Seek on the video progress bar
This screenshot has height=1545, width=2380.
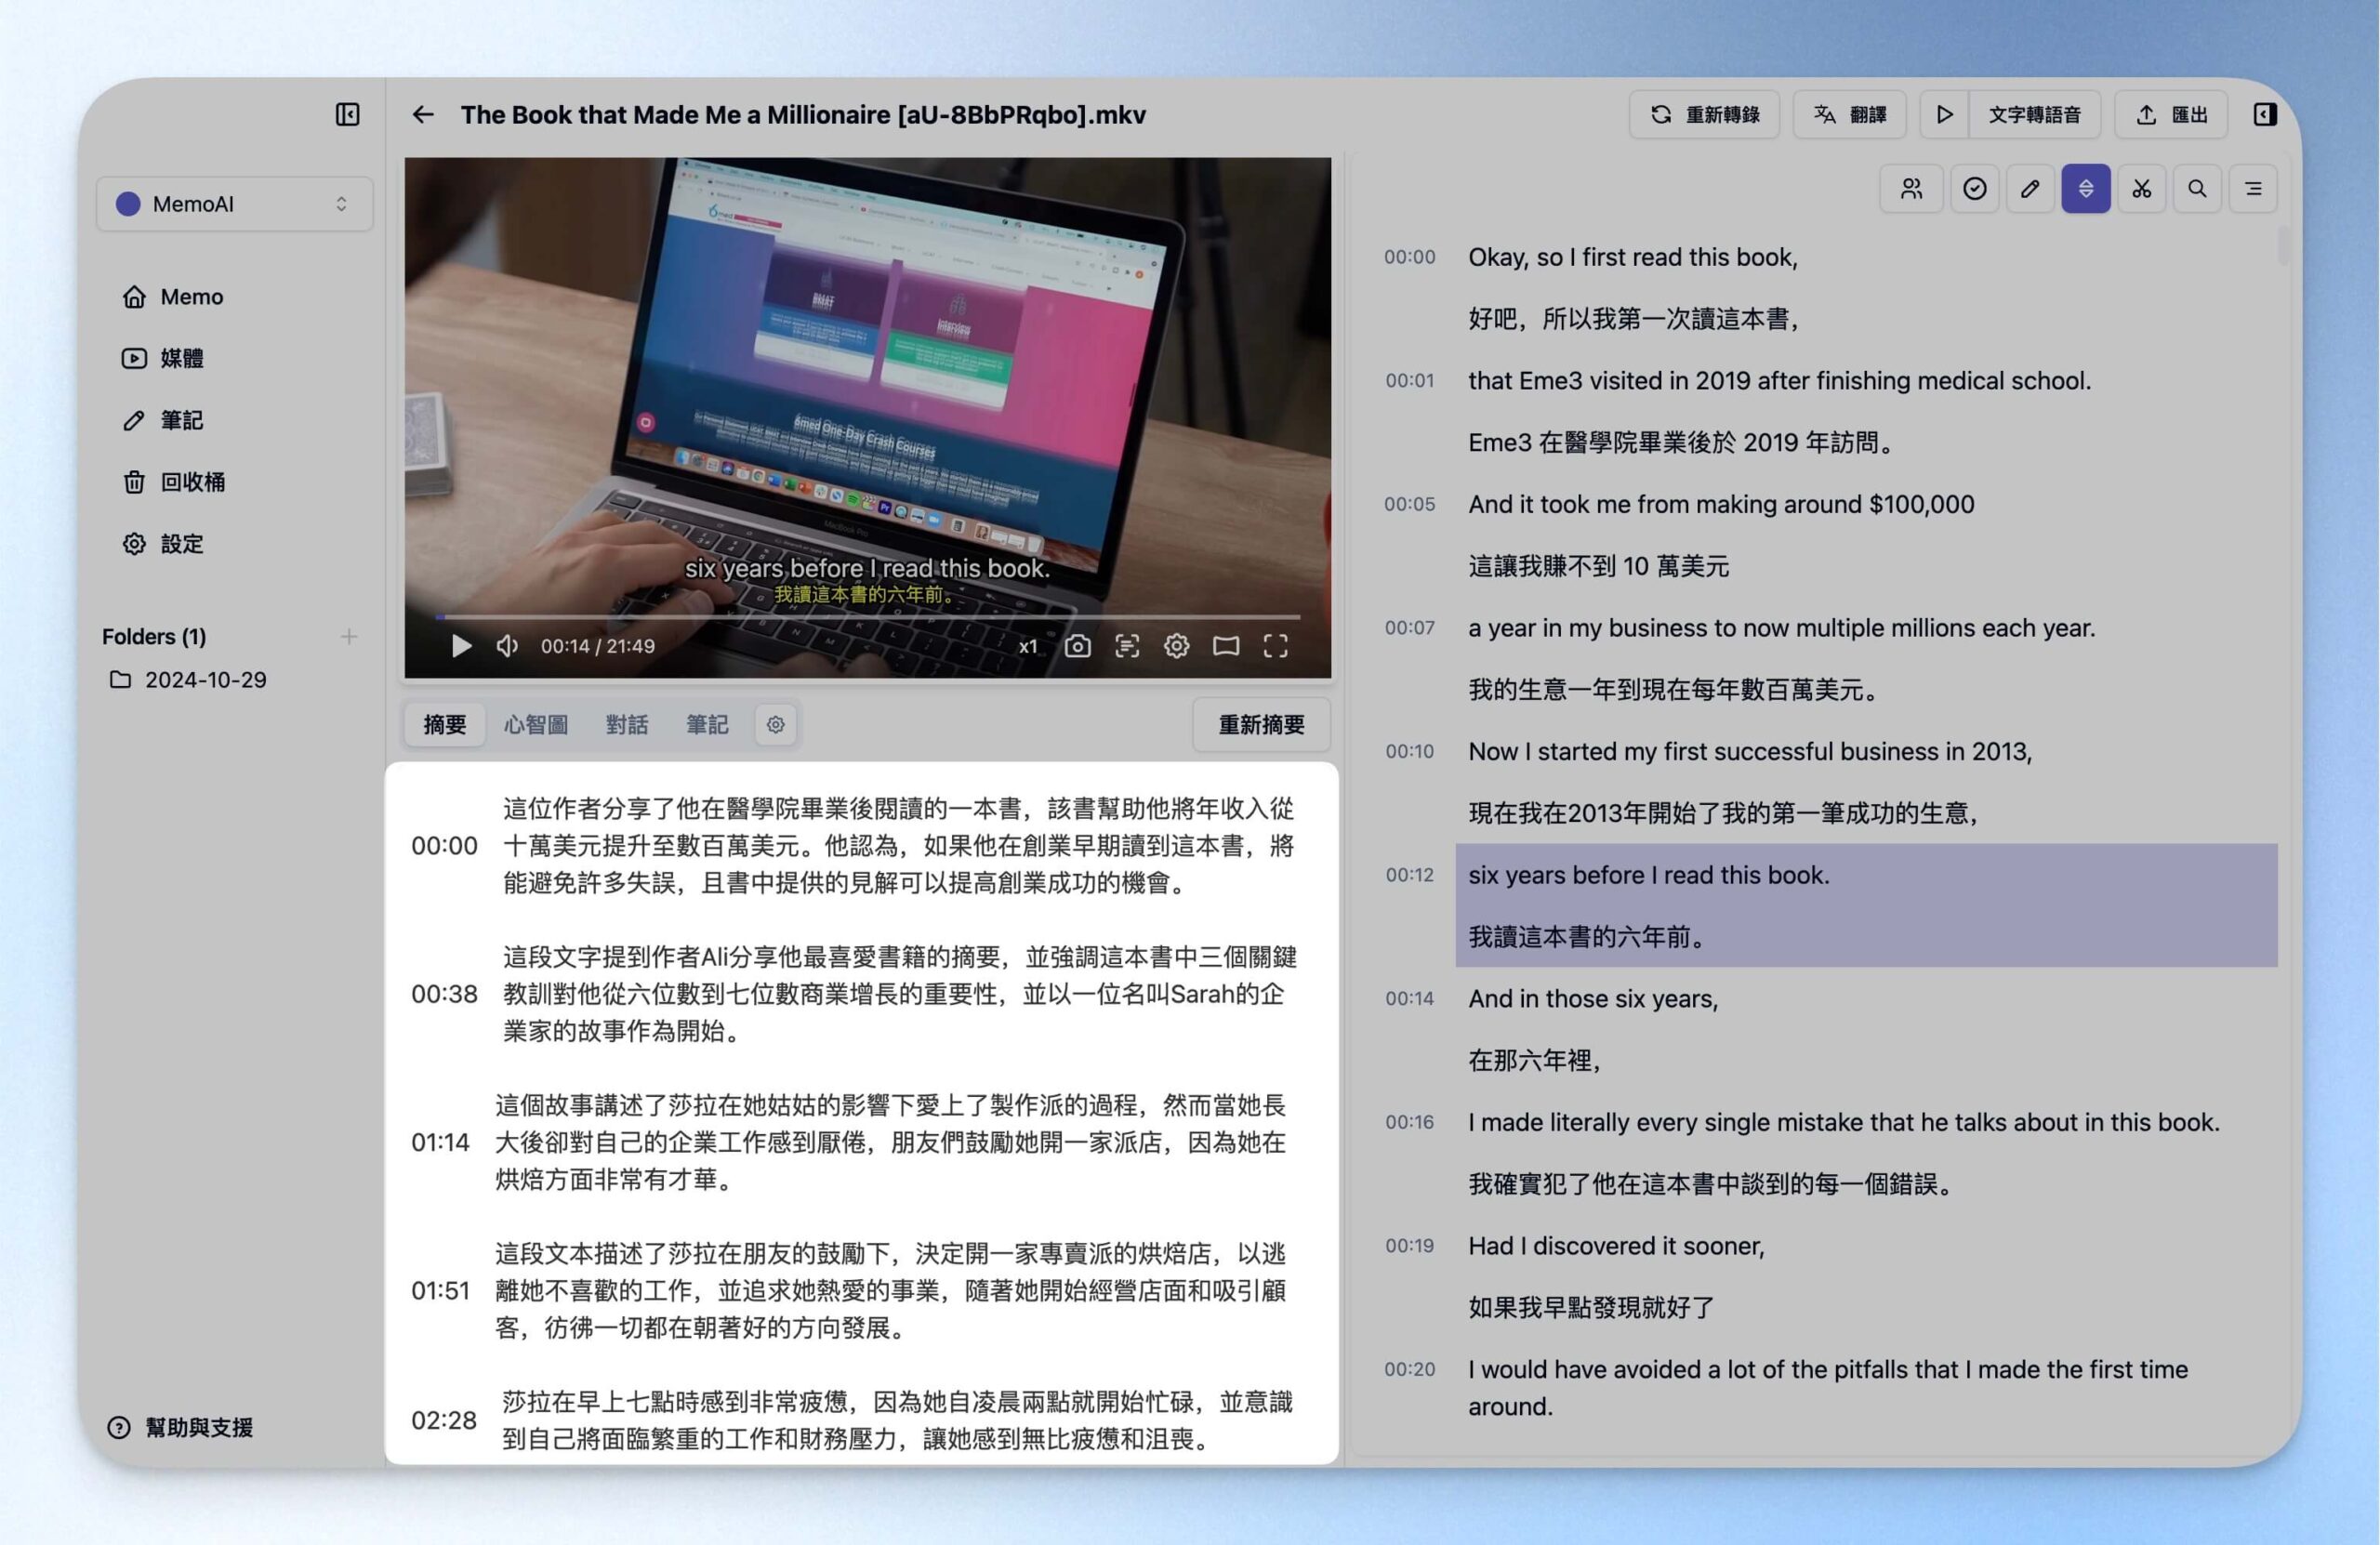click(x=867, y=617)
